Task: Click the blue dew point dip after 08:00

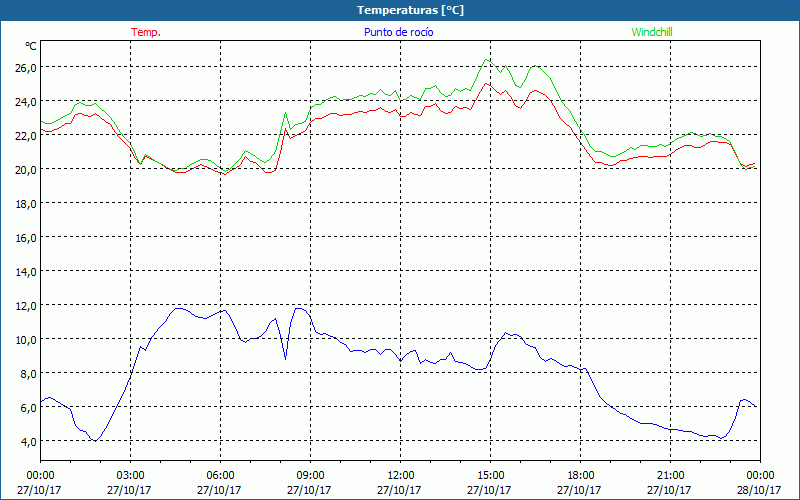Action: point(285,359)
